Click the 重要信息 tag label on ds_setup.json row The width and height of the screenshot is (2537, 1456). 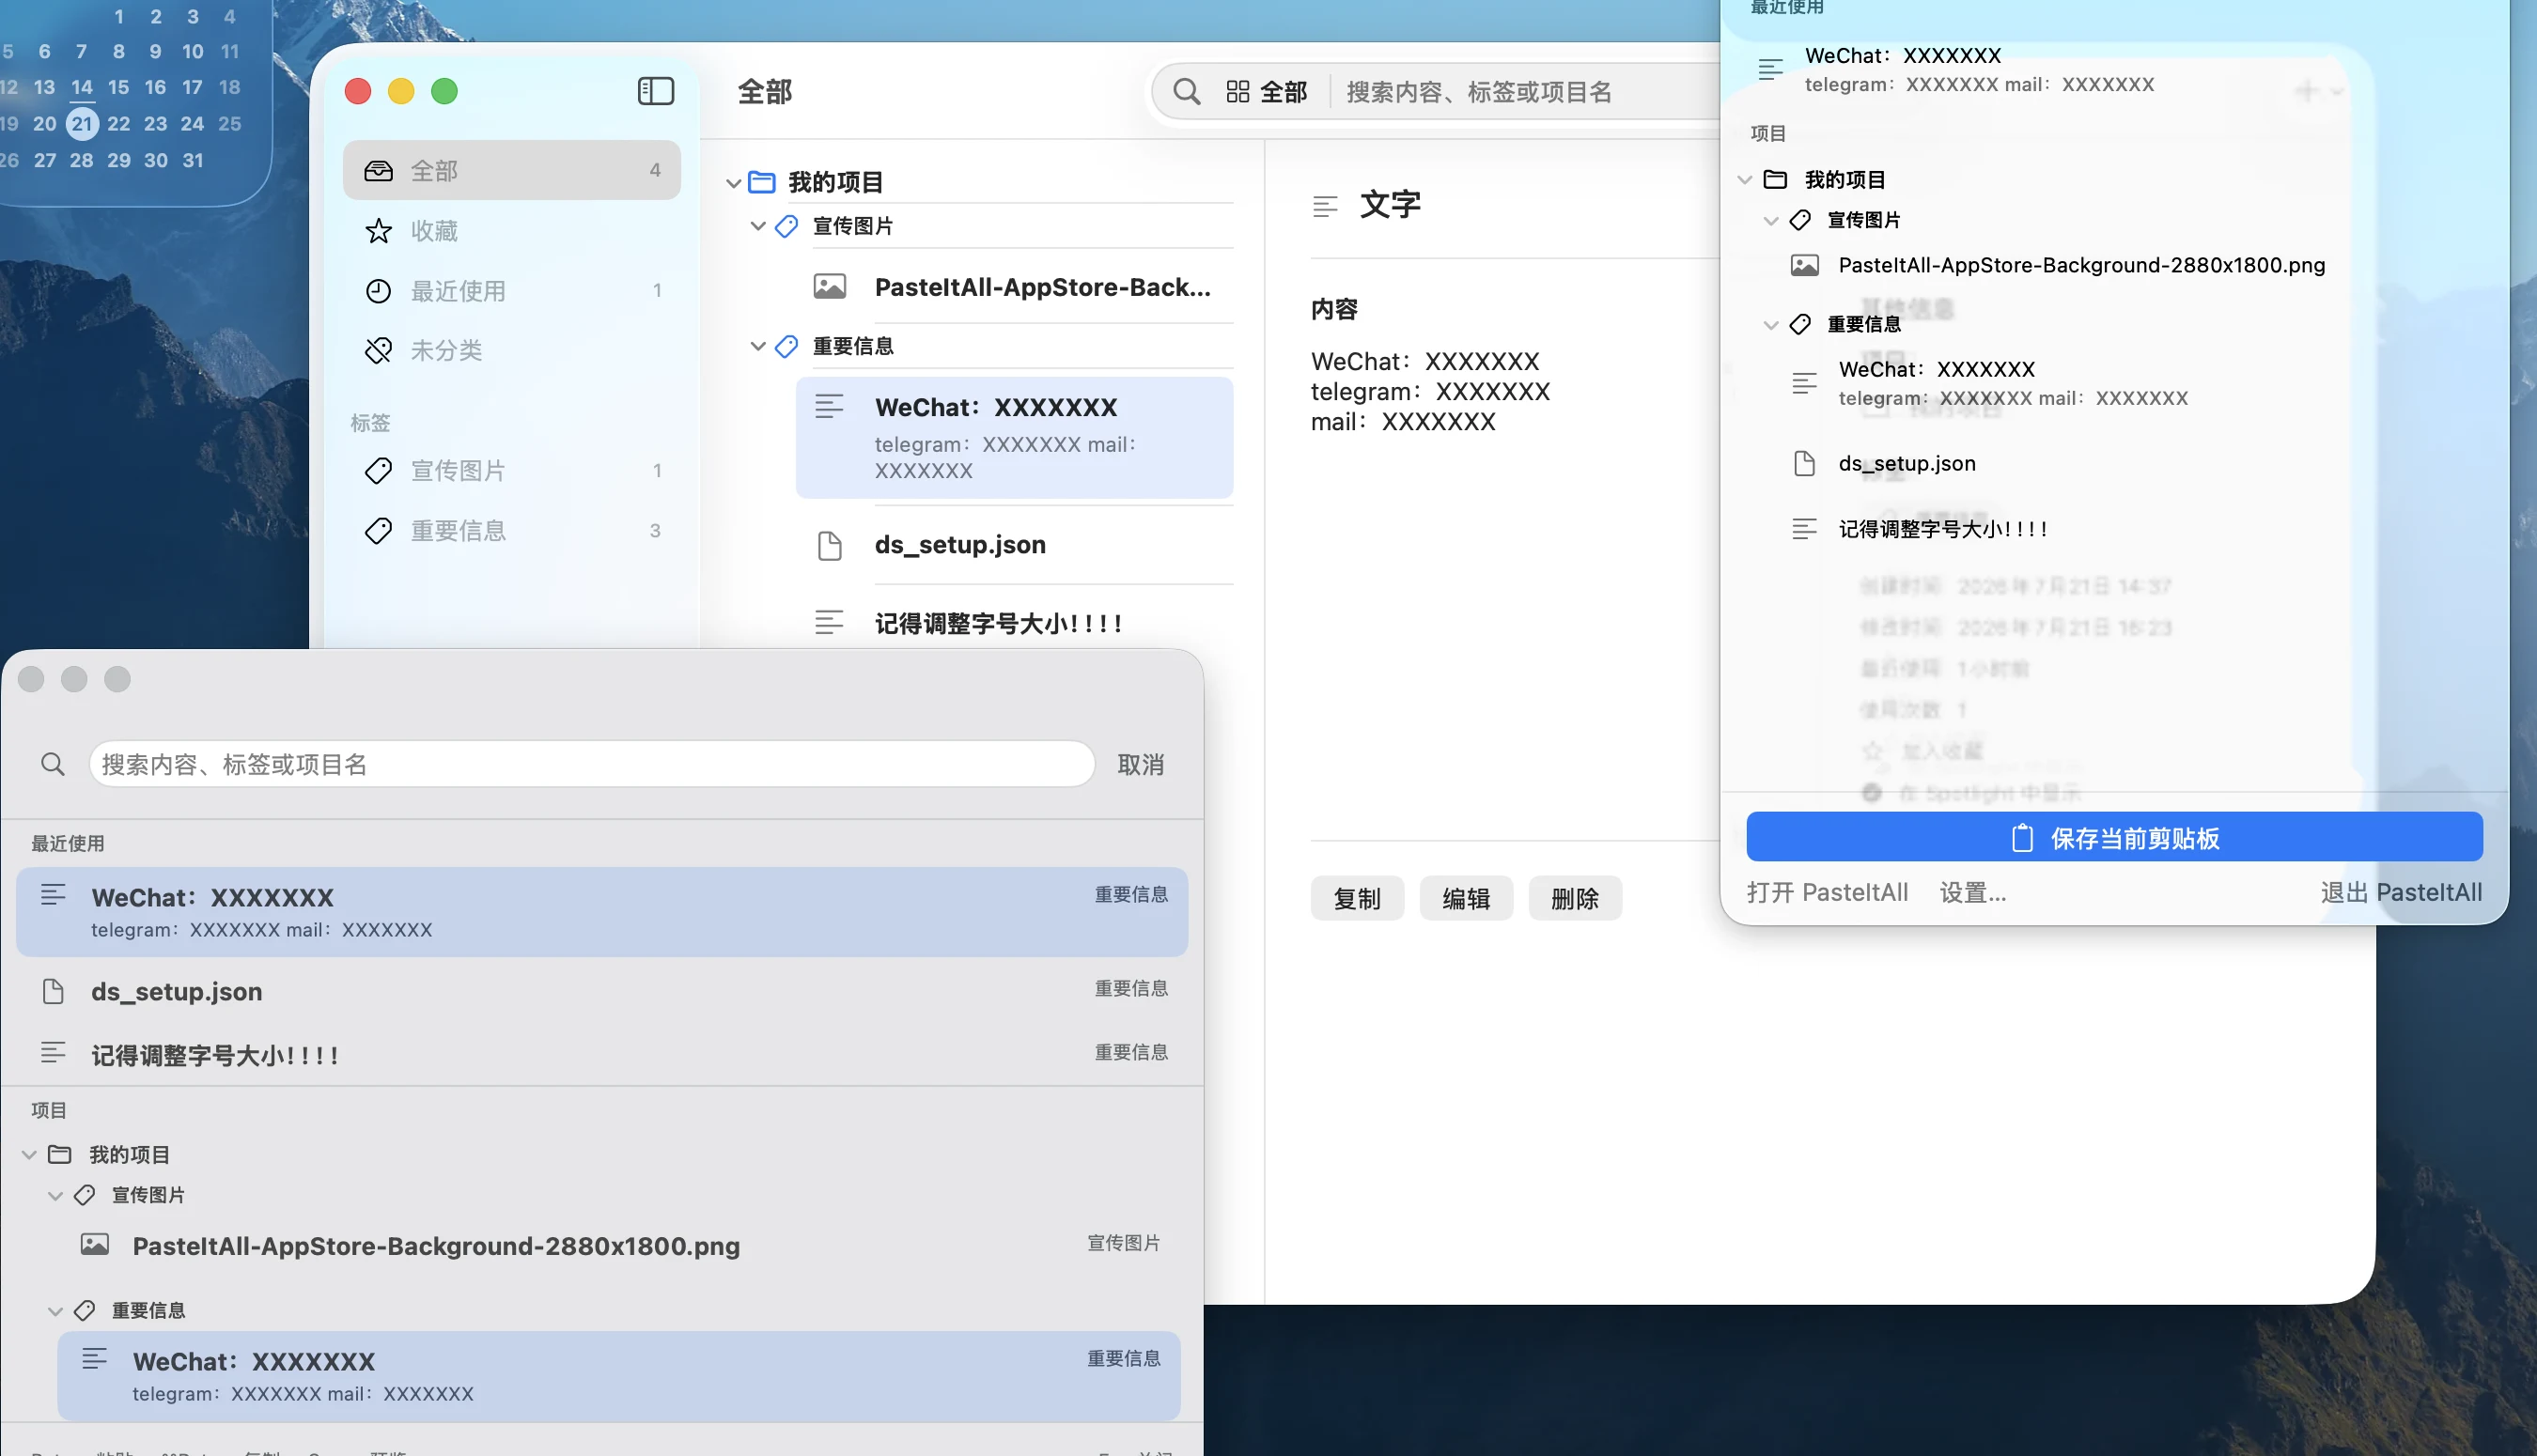coord(1131,988)
